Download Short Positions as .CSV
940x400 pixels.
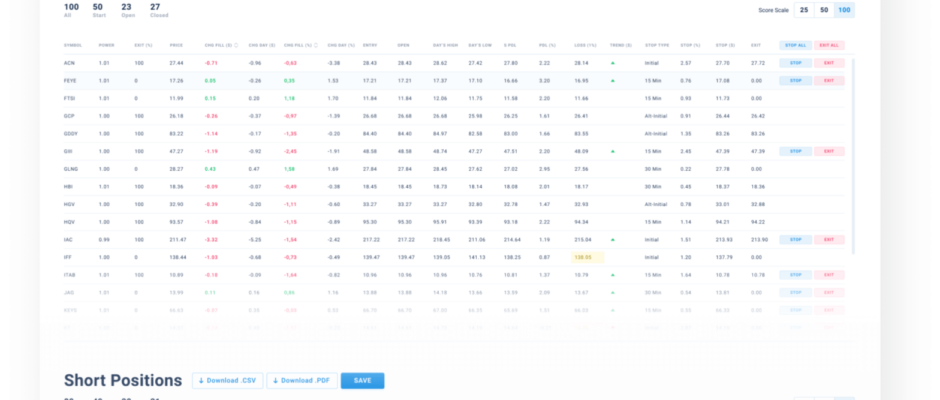click(227, 381)
